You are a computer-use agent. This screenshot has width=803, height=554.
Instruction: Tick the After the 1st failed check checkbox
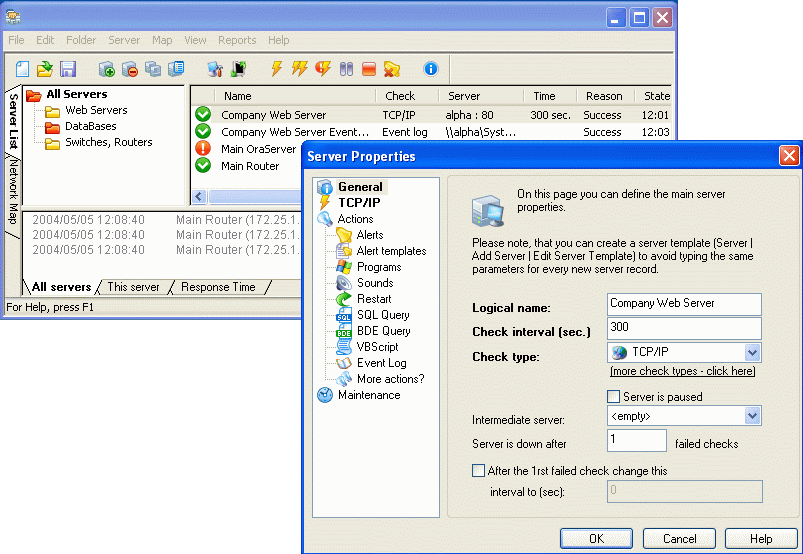(478, 471)
